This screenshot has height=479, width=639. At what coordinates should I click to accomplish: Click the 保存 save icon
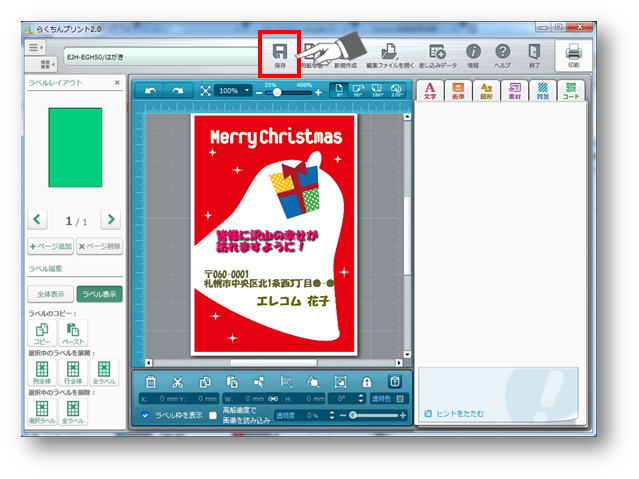(280, 55)
